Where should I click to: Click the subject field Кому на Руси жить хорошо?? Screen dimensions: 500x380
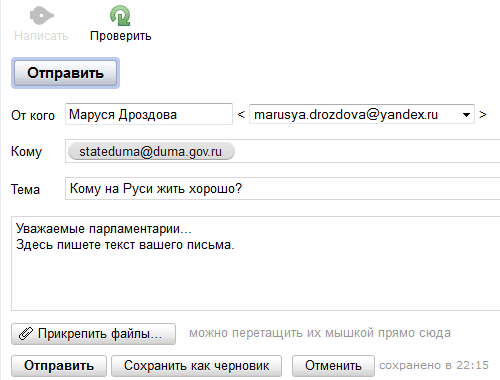(283, 189)
